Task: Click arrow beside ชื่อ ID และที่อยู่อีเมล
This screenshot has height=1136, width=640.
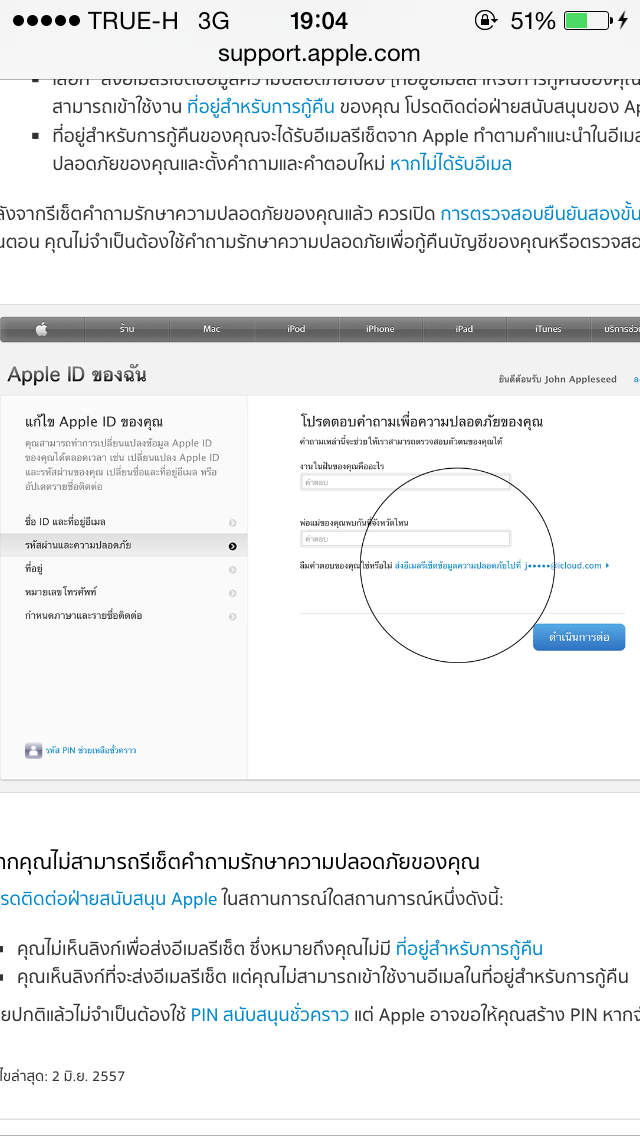Action: 233,523
